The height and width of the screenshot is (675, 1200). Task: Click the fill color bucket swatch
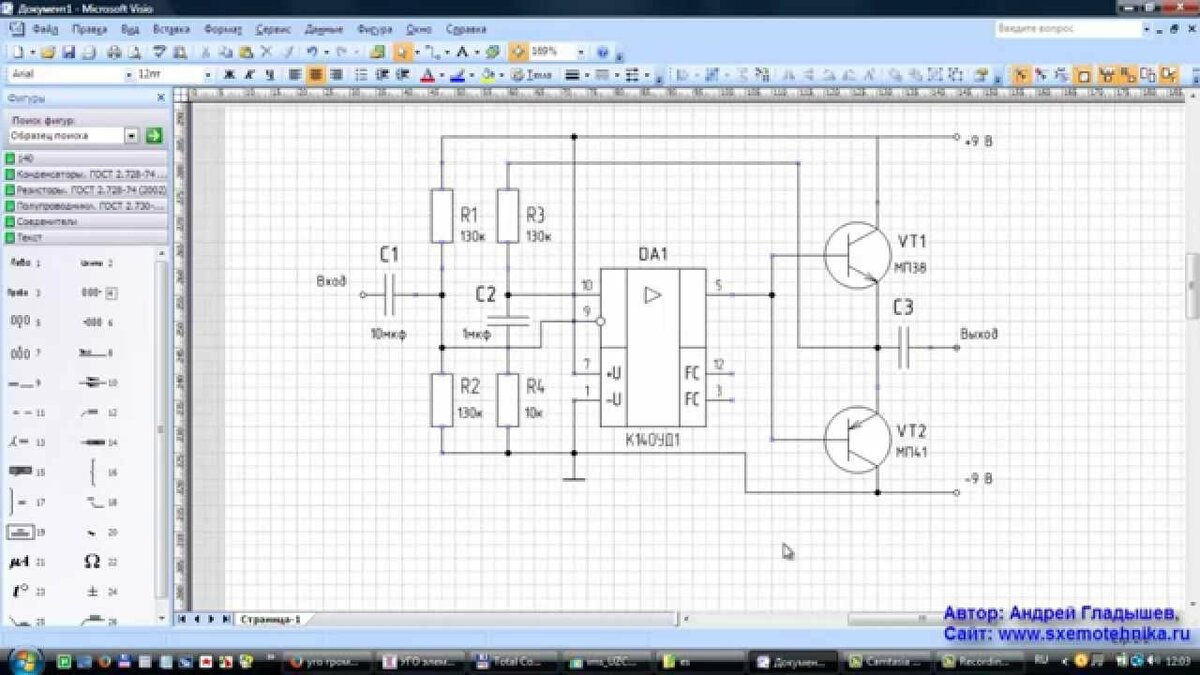coord(488,74)
